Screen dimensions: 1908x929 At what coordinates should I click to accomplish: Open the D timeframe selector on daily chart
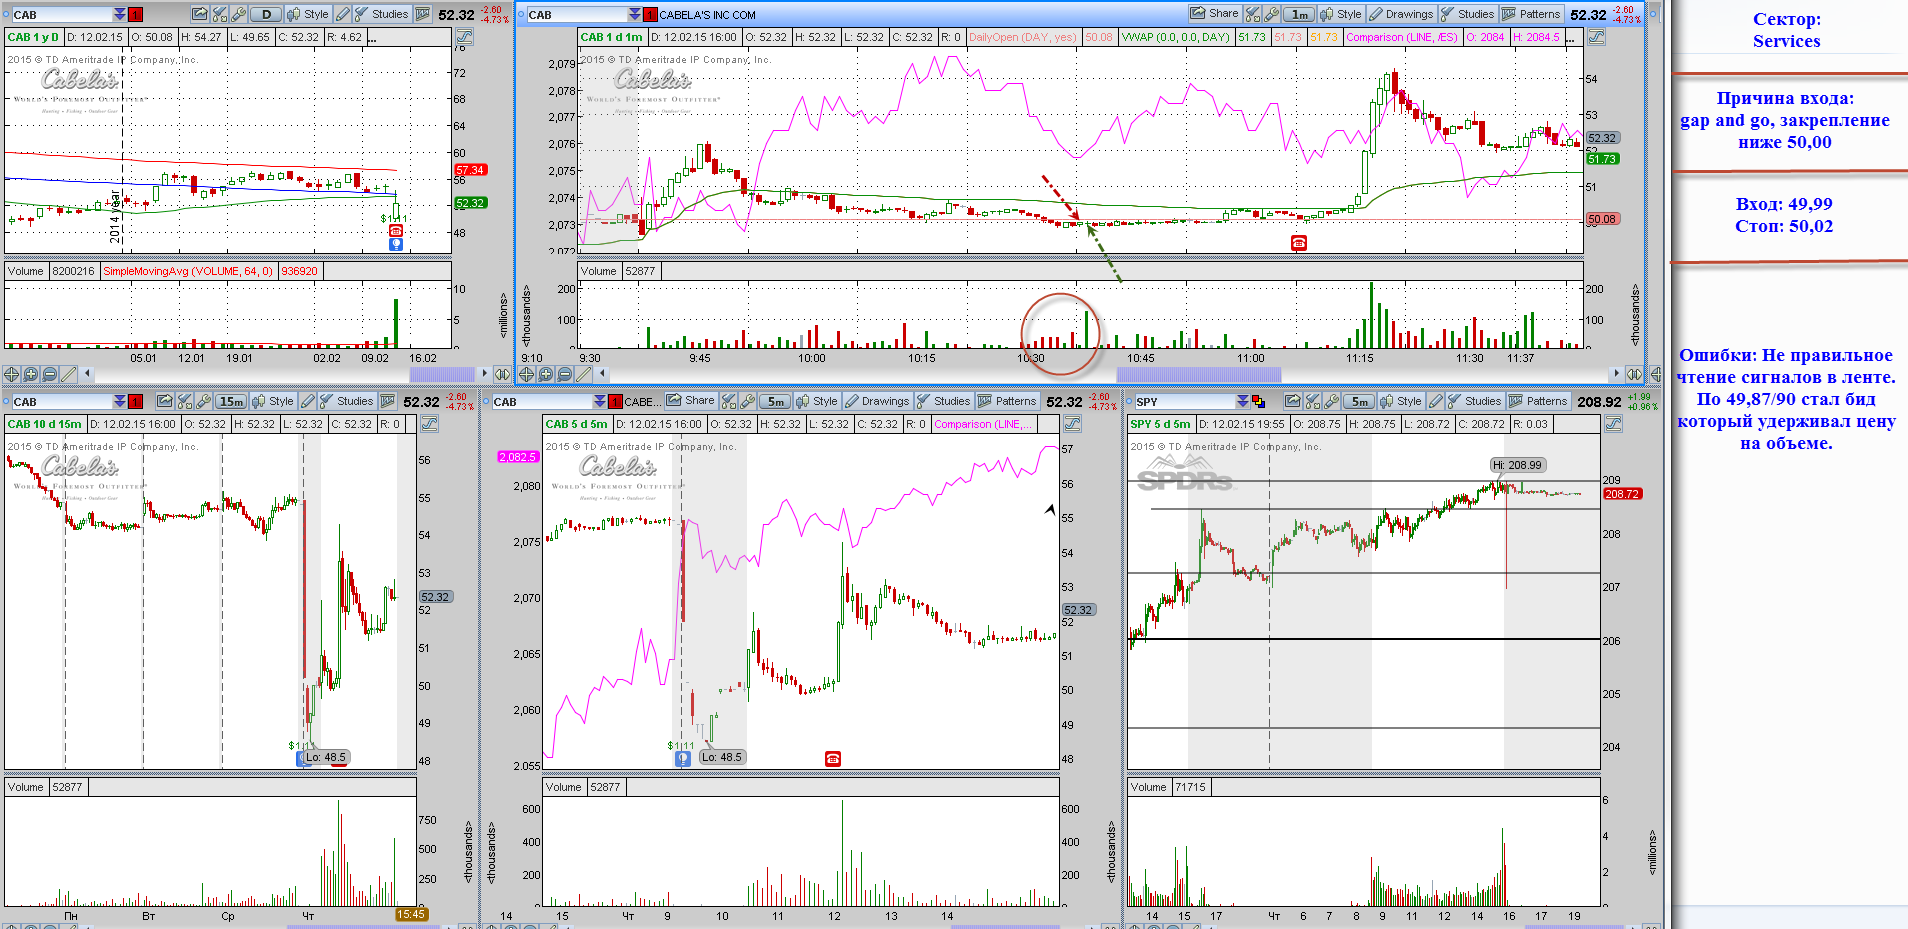(265, 14)
